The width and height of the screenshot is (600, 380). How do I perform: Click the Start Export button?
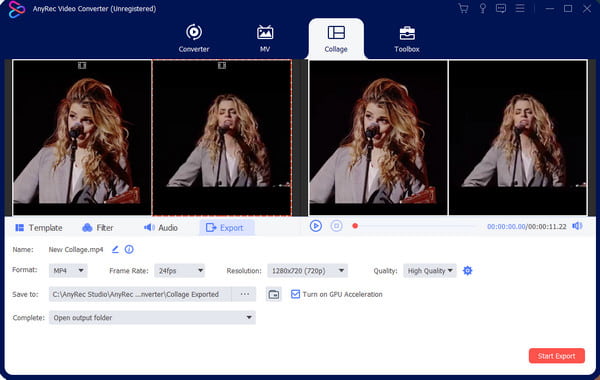point(557,356)
